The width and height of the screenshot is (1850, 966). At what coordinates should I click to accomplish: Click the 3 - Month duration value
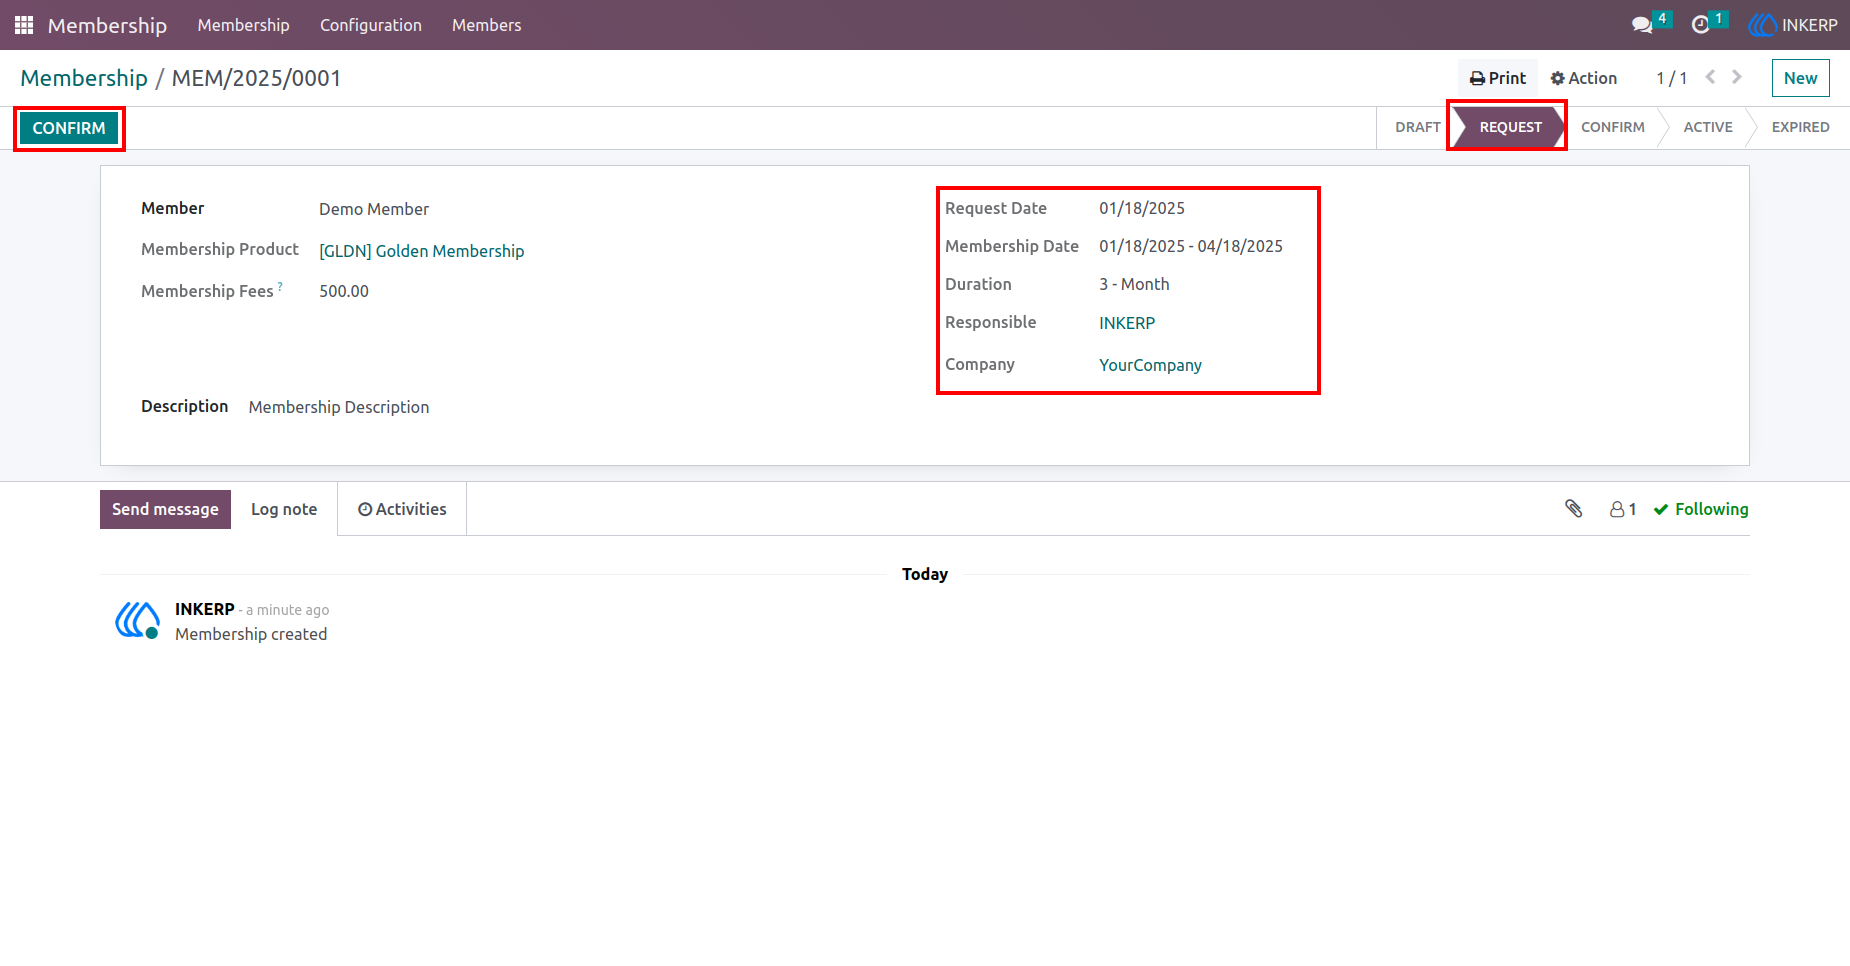coord(1134,284)
